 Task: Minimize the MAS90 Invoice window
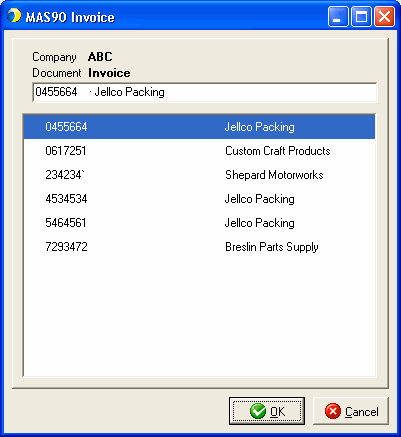click(x=338, y=16)
